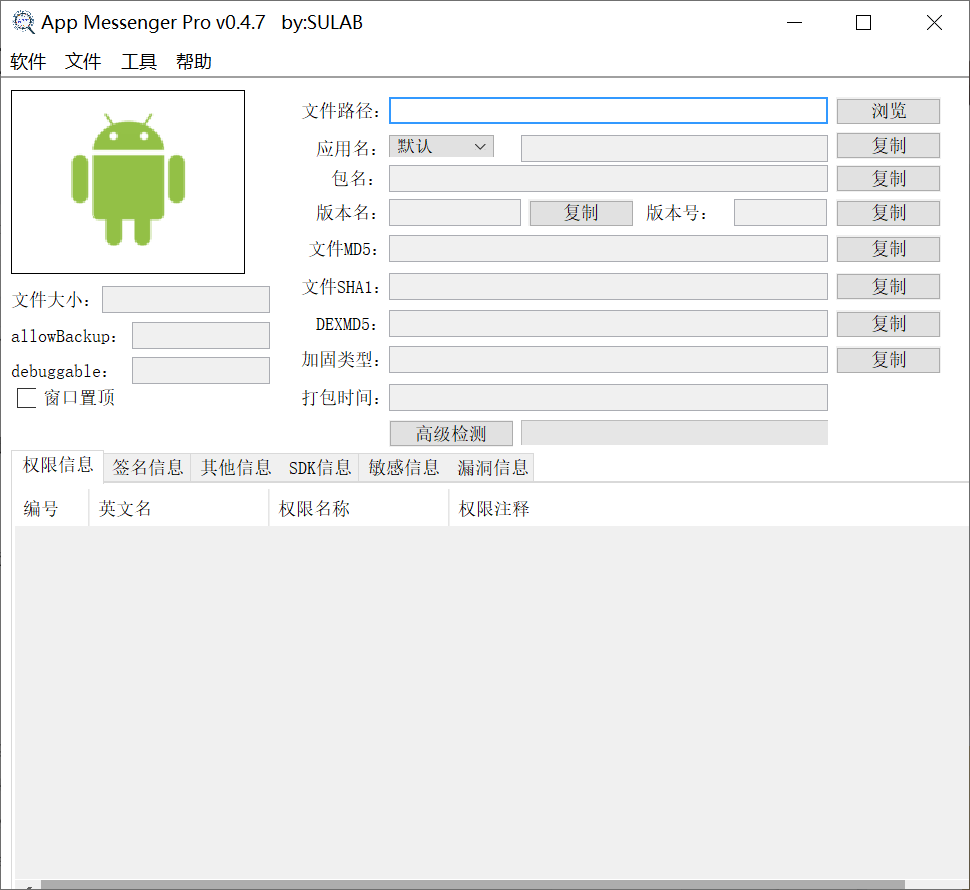Click the 文件路径 file path input field
The image size is (970, 890).
[x=608, y=110]
